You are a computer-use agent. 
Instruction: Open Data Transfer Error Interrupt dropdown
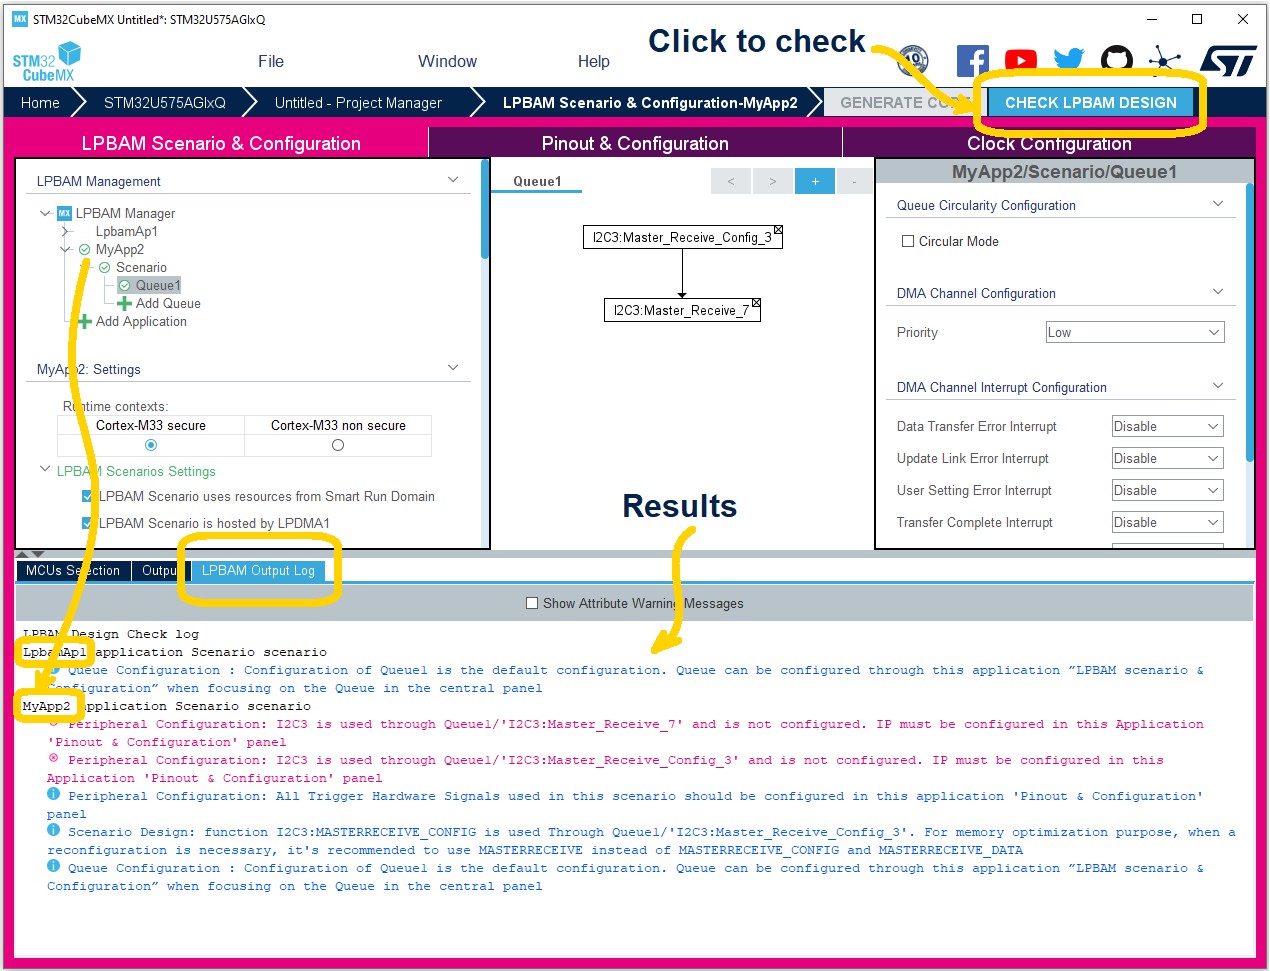[x=1168, y=426]
